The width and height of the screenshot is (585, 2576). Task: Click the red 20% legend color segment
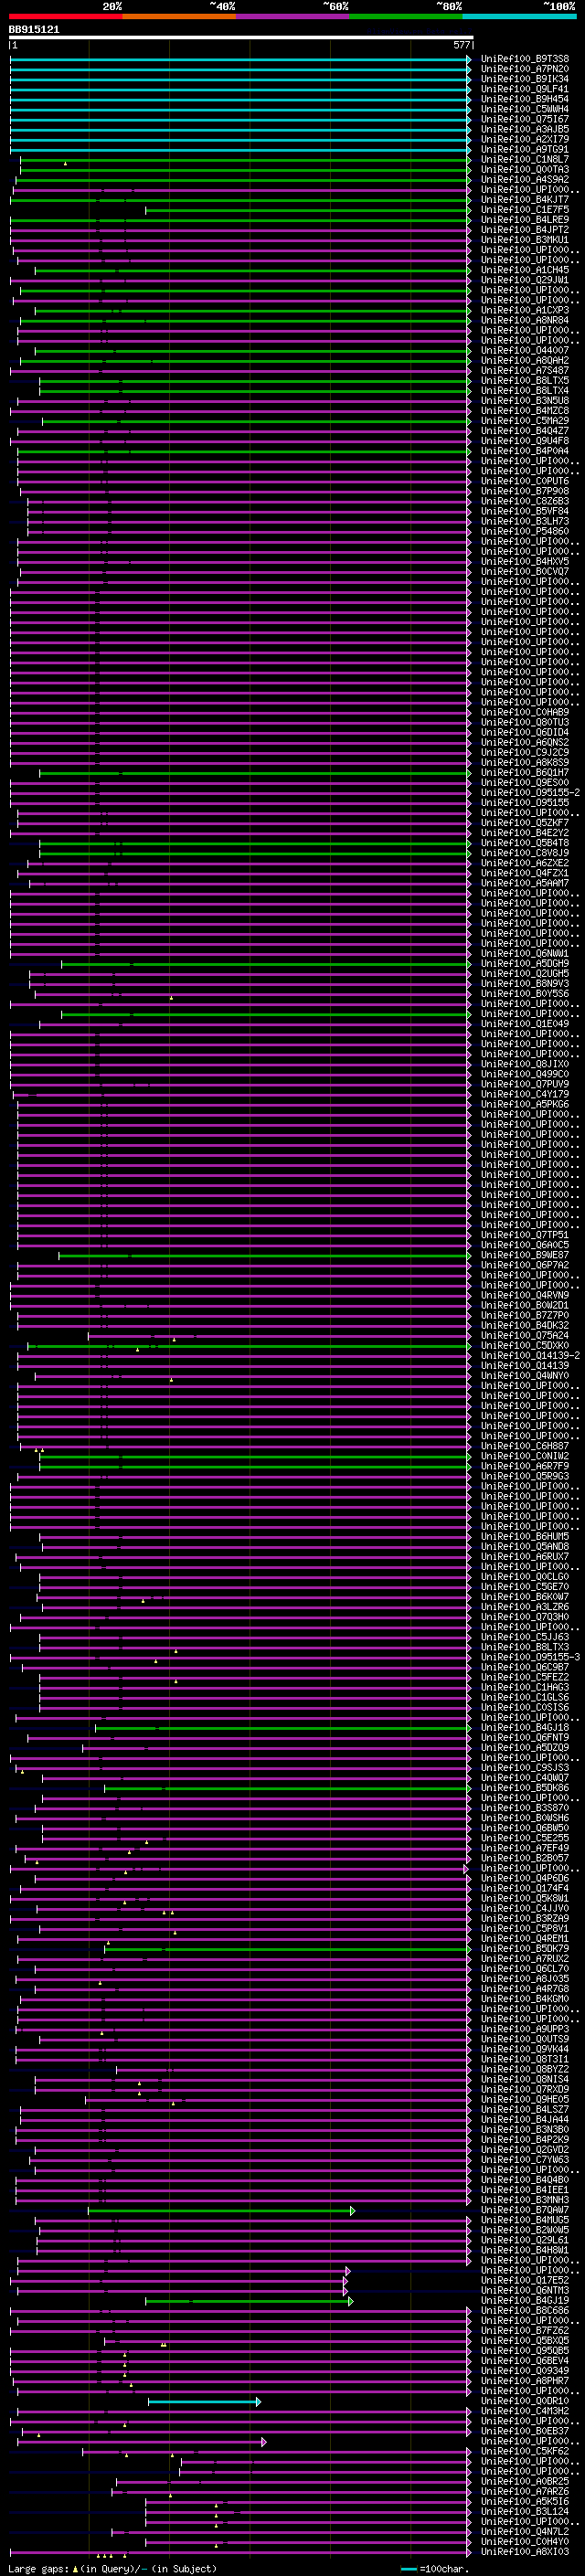(65, 16)
